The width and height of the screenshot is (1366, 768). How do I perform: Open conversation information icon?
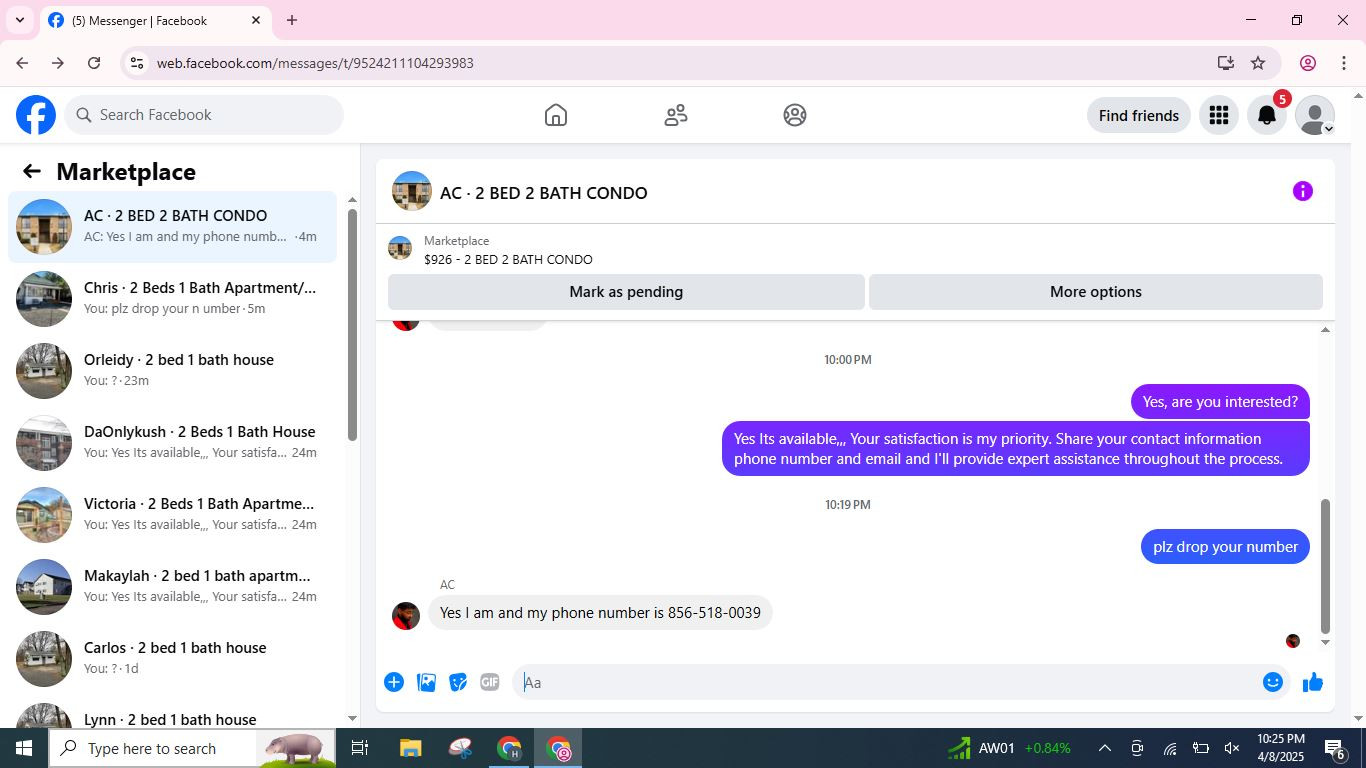tap(1302, 191)
